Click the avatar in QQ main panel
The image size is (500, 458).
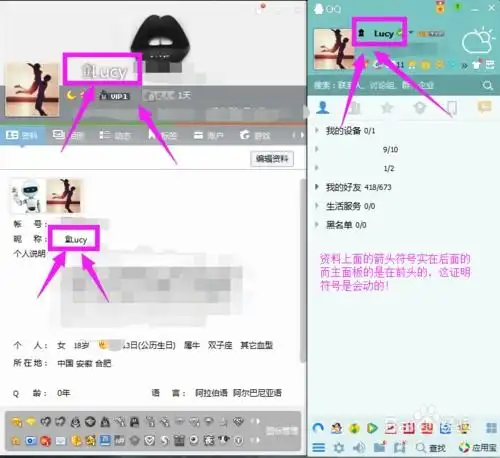point(333,49)
